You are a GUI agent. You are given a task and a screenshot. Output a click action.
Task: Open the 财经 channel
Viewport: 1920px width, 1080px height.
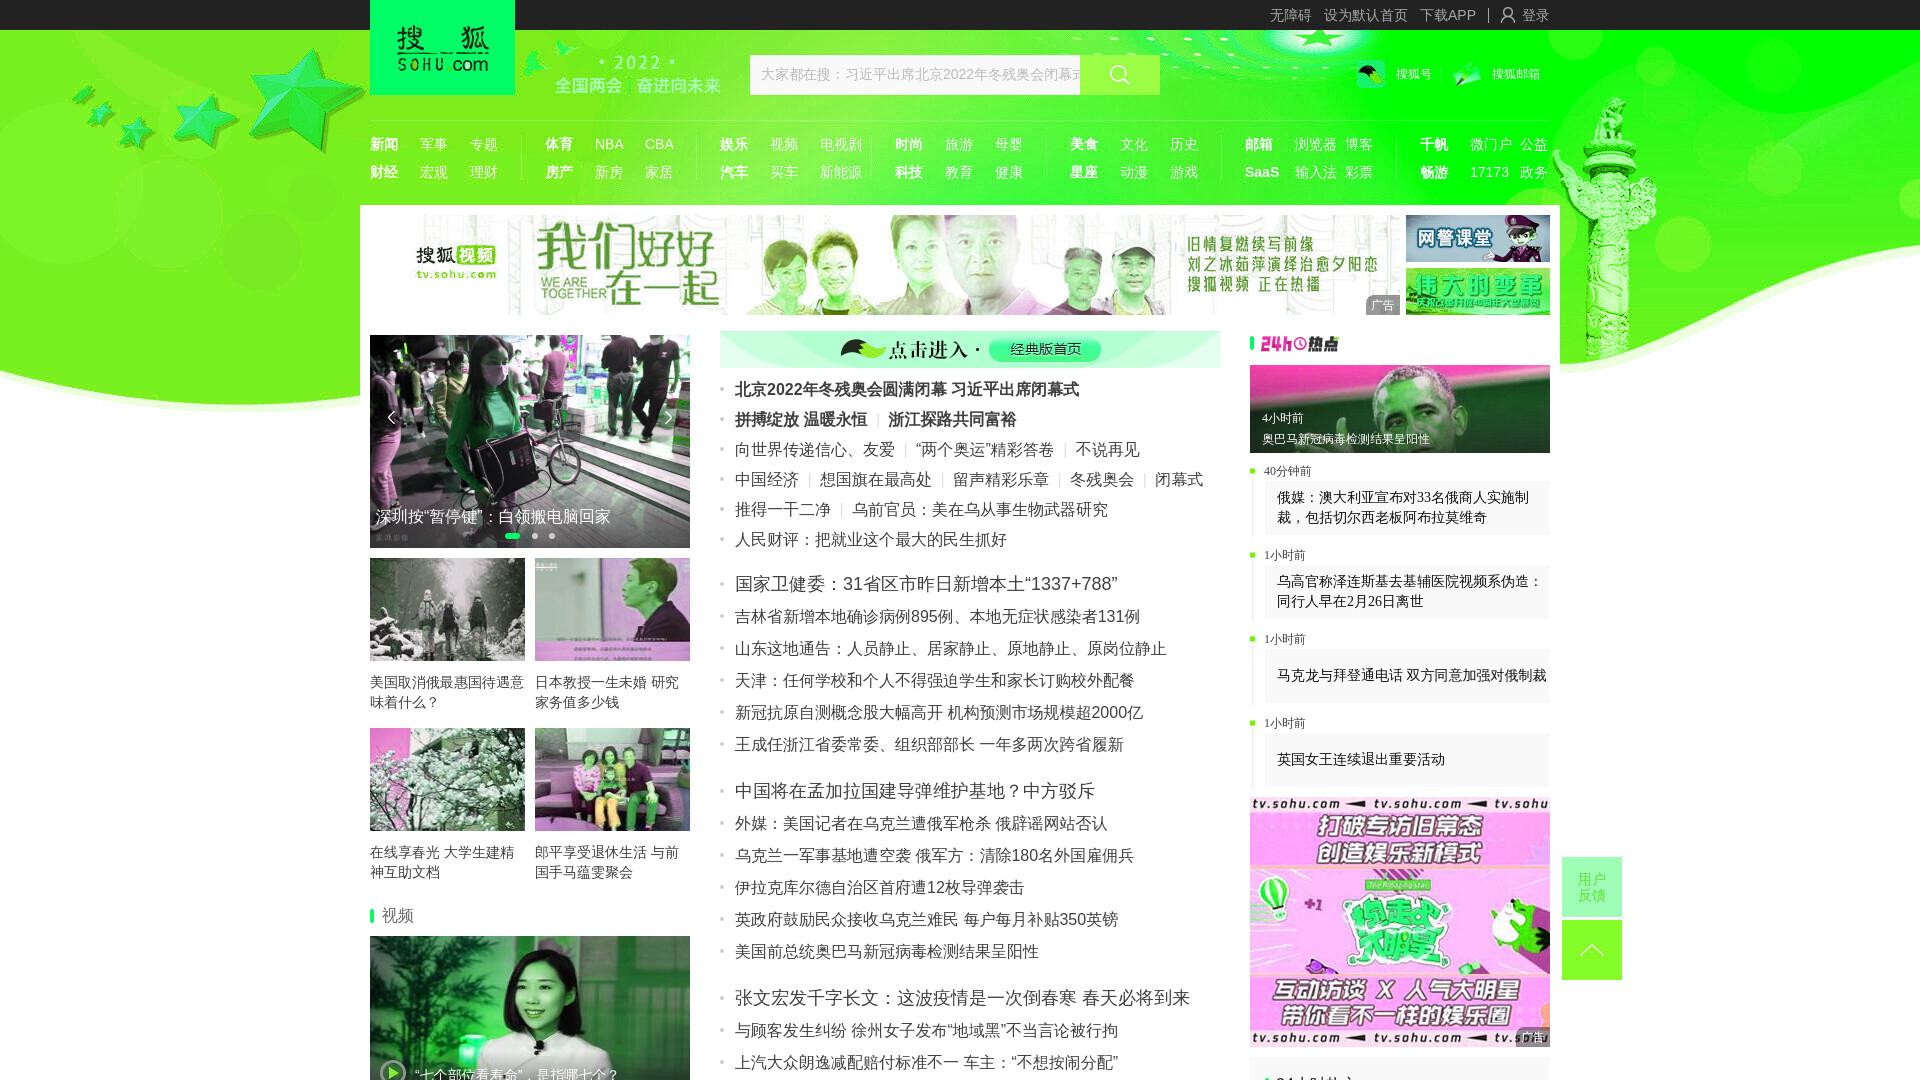[384, 172]
